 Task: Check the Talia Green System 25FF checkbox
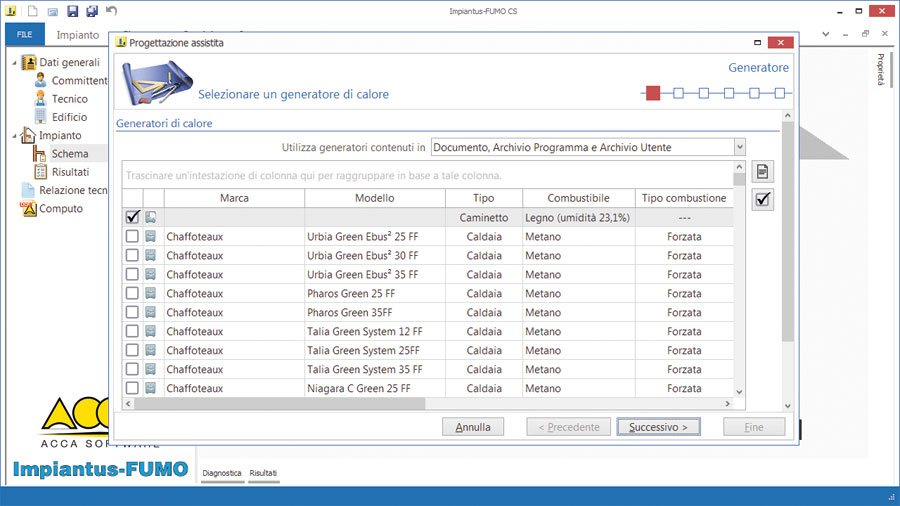(132, 349)
